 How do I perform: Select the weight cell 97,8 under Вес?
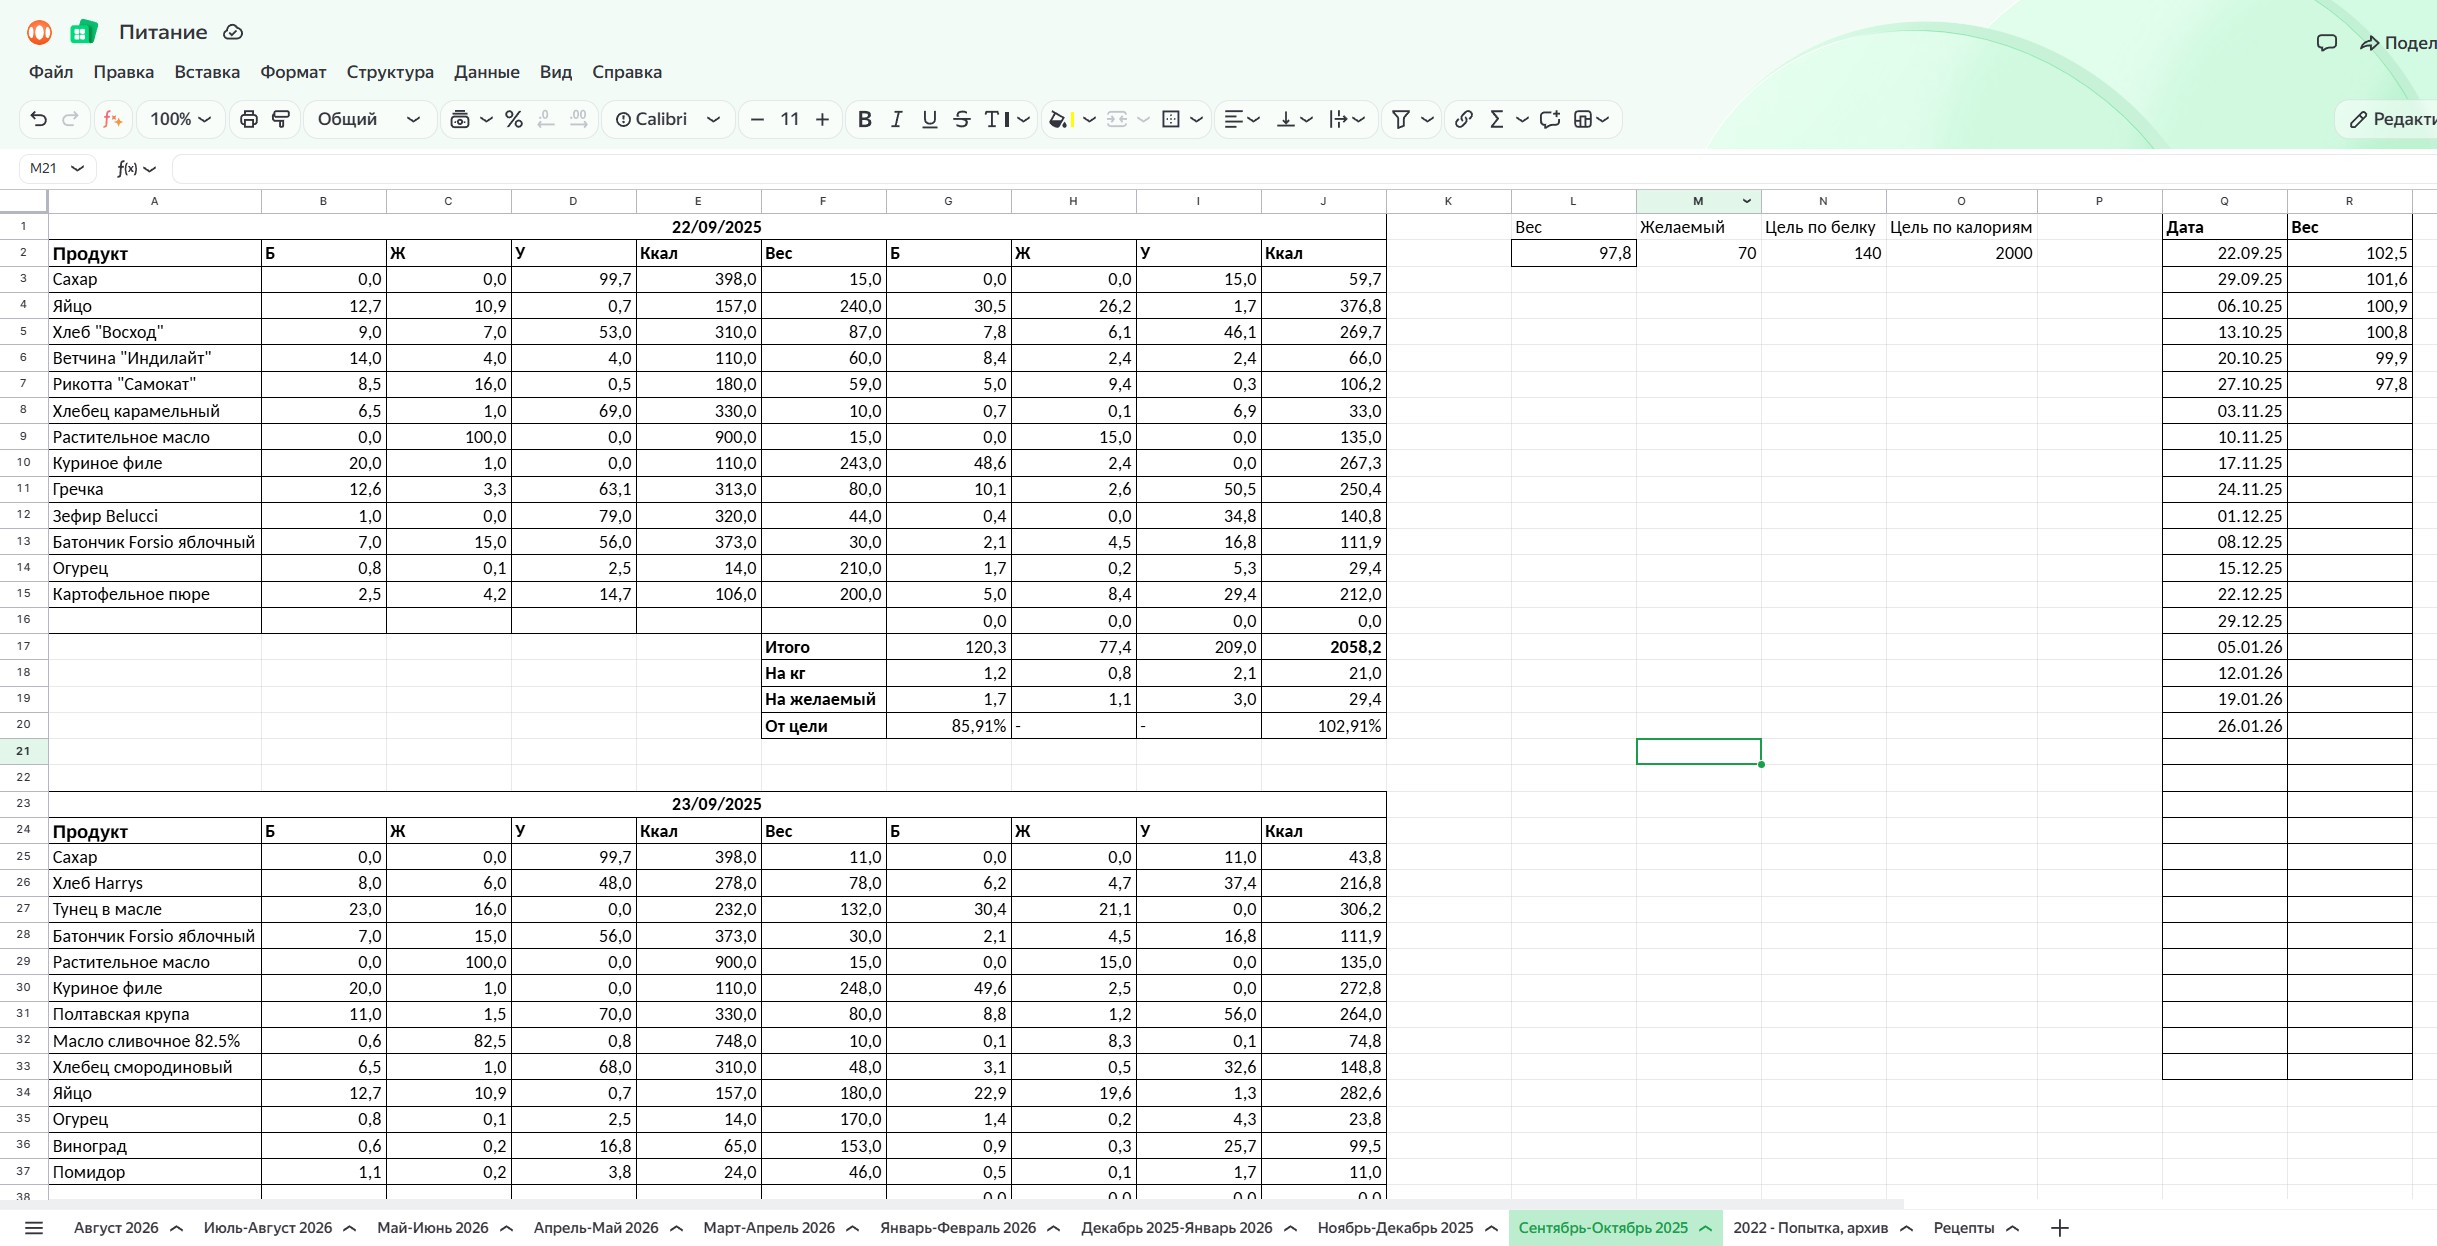point(1573,253)
